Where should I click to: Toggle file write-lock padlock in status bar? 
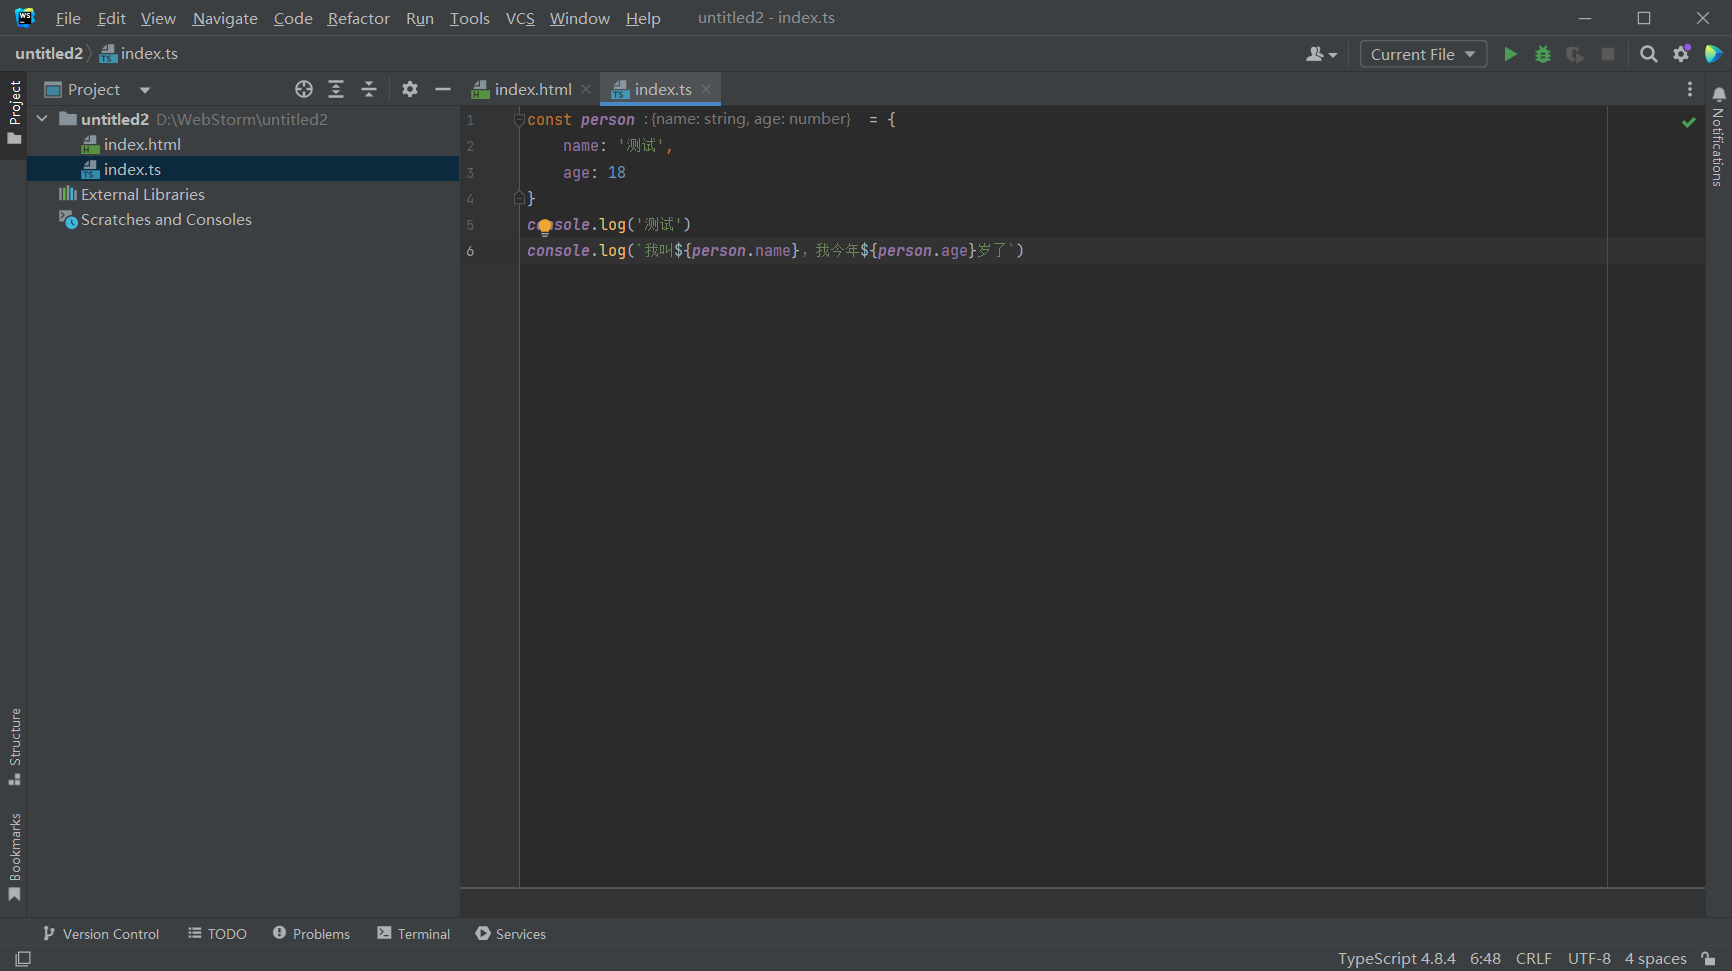[x=1709, y=958]
